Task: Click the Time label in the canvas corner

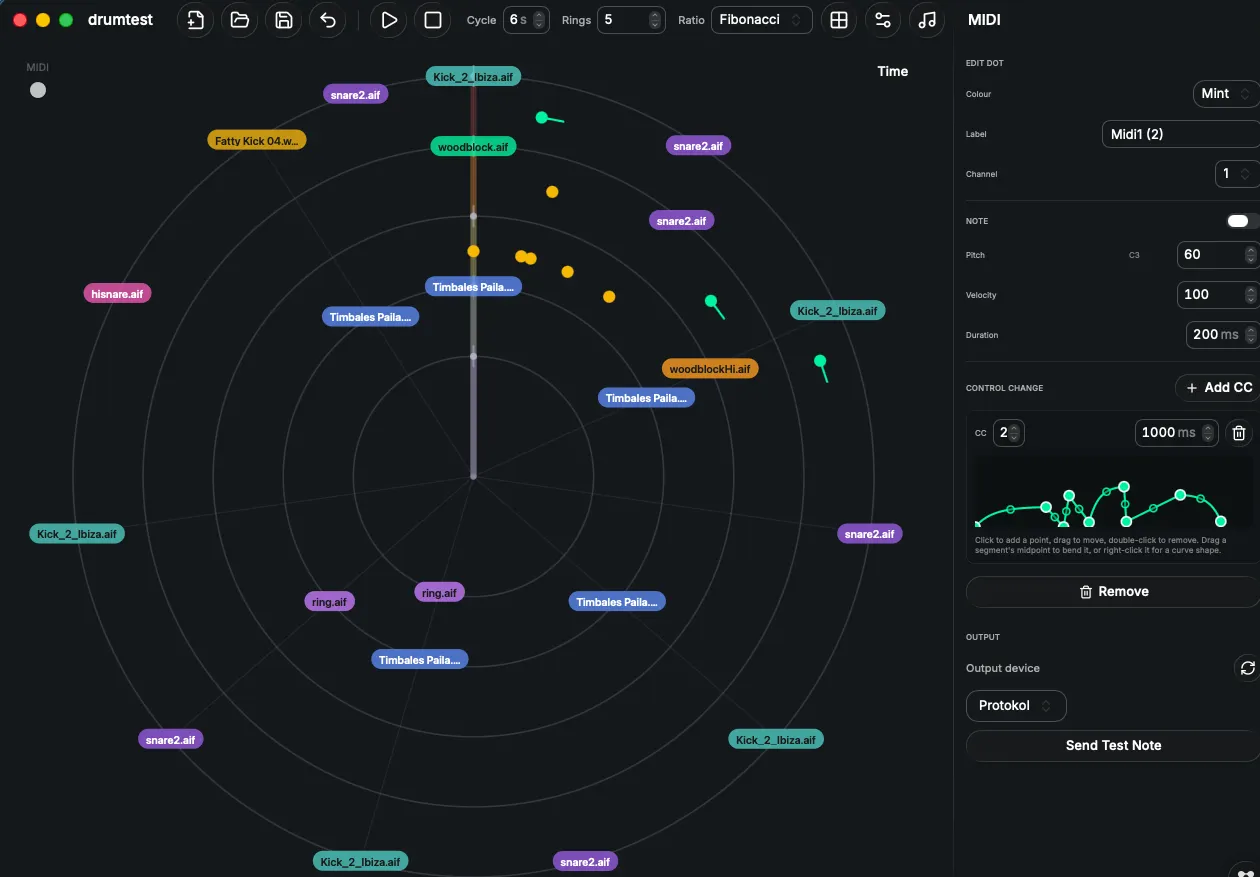Action: pyautogui.click(x=893, y=71)
